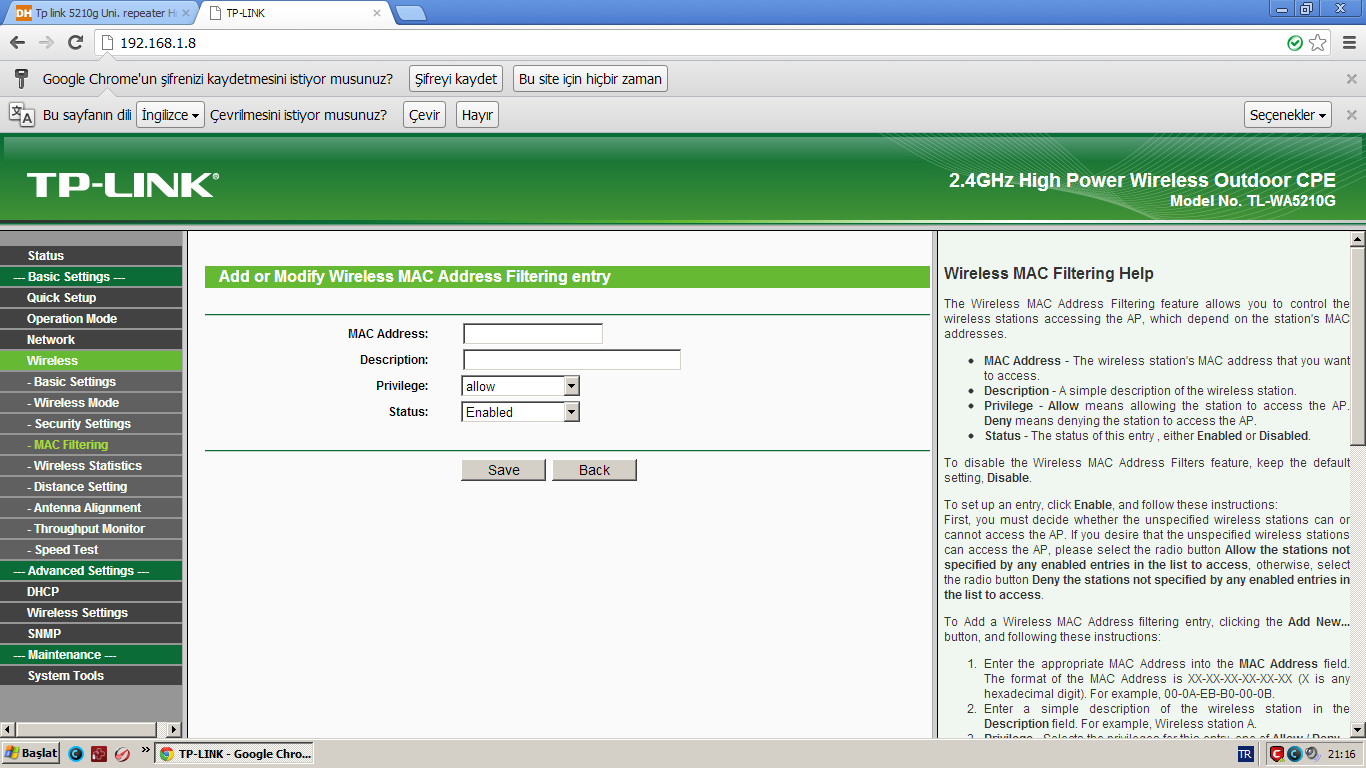This screenshot has height=768, width=1366.
Task: Click the browser Back arrow
Action: pyautogui.click(x=17, y=43)
